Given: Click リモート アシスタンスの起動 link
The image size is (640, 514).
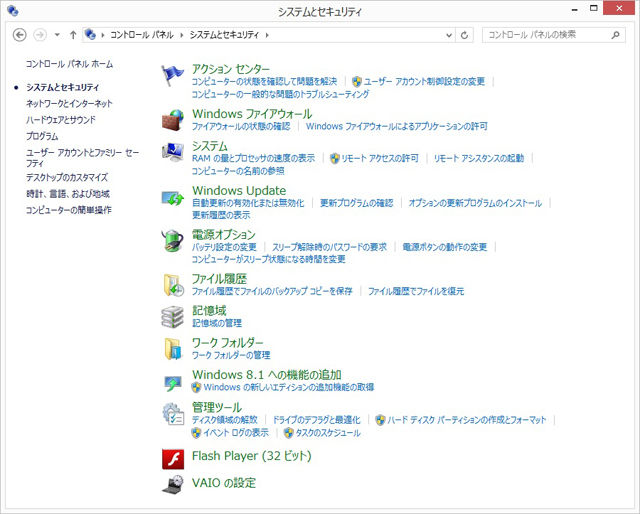Looking at the screenshot, I should coord(479,158).
